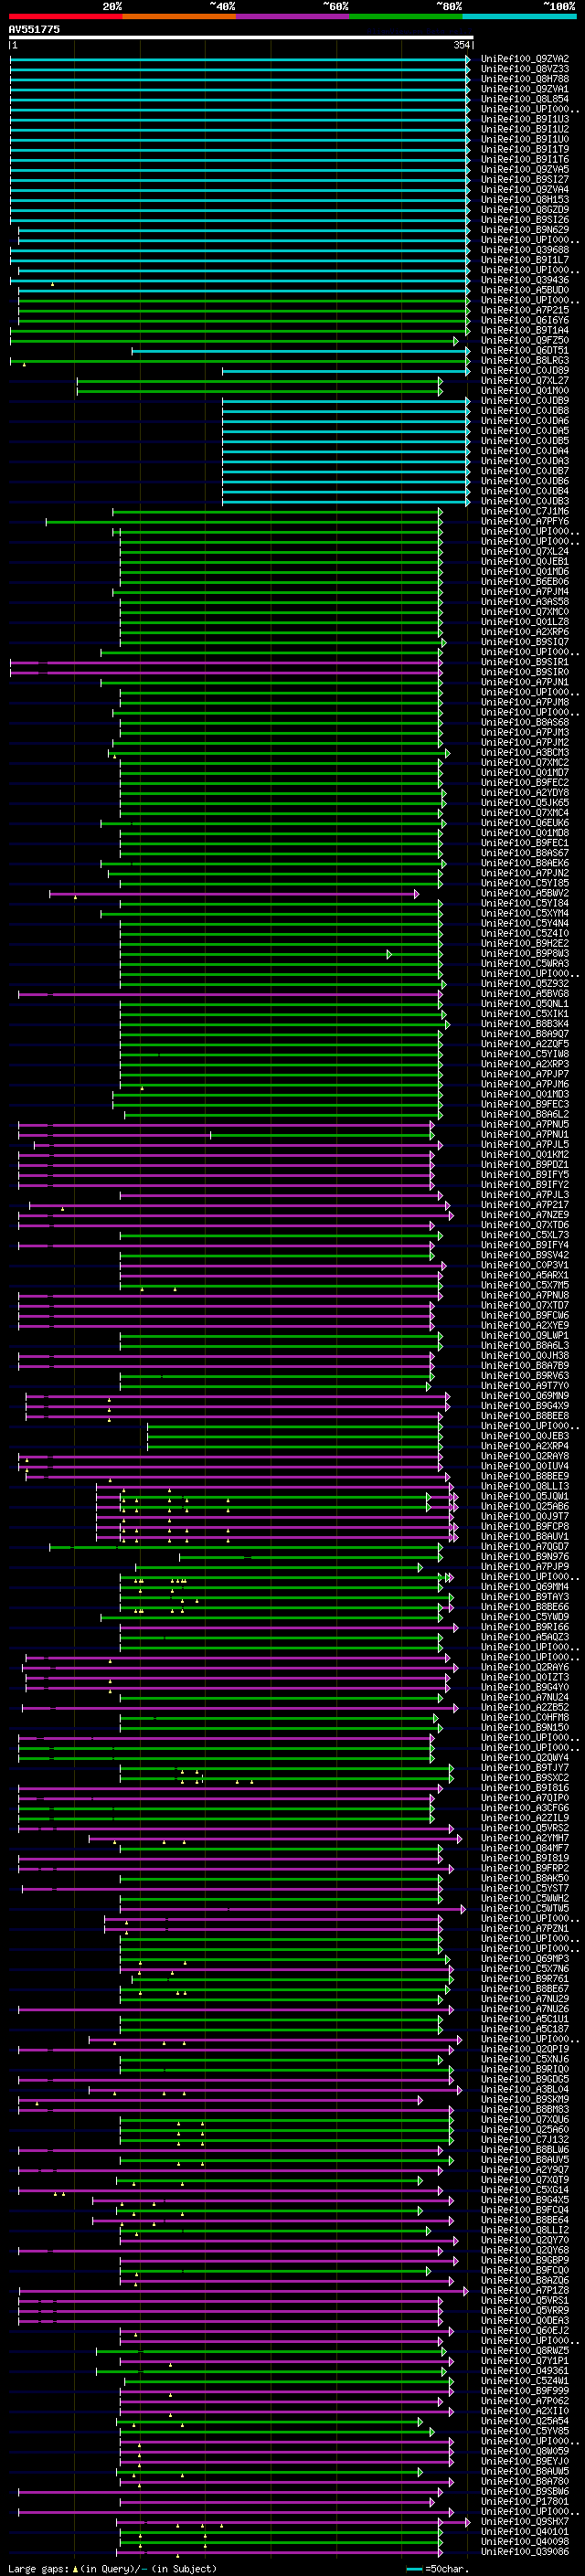
Task: Click hit label UniRef100_Q0JEB1
Action: tap(525, 561)
